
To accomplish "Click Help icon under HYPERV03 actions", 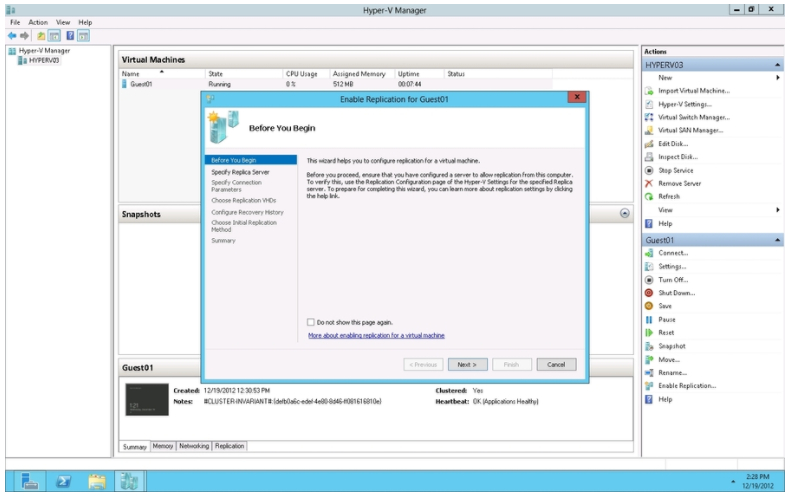I will tap(649, 223).
